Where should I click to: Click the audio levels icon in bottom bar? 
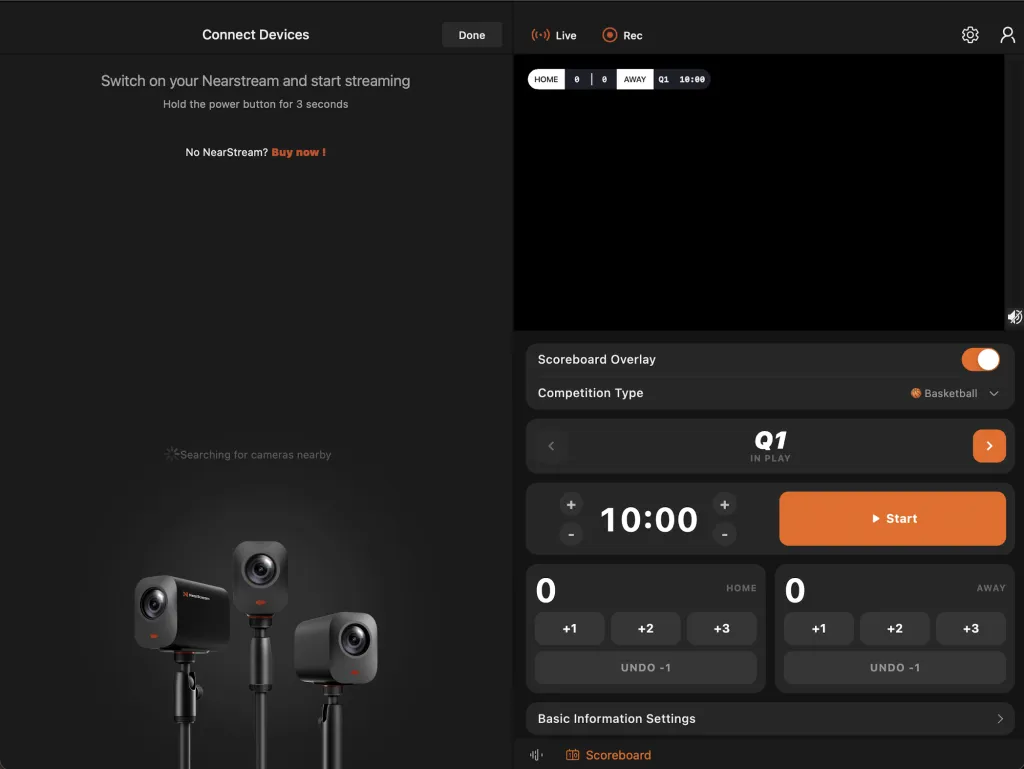pos(535,755)
